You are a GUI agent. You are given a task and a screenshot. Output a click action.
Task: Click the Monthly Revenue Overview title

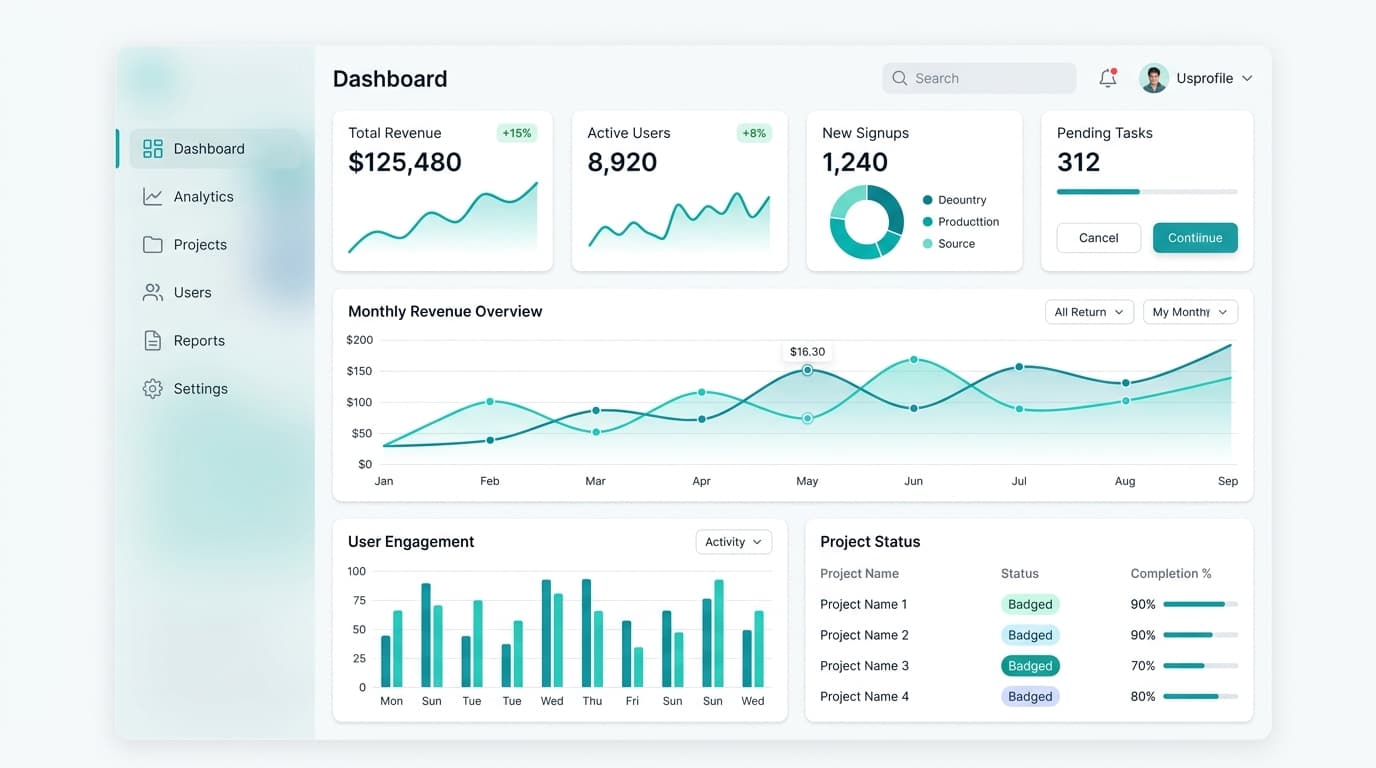pyautogui.click(x=445, y=311)
